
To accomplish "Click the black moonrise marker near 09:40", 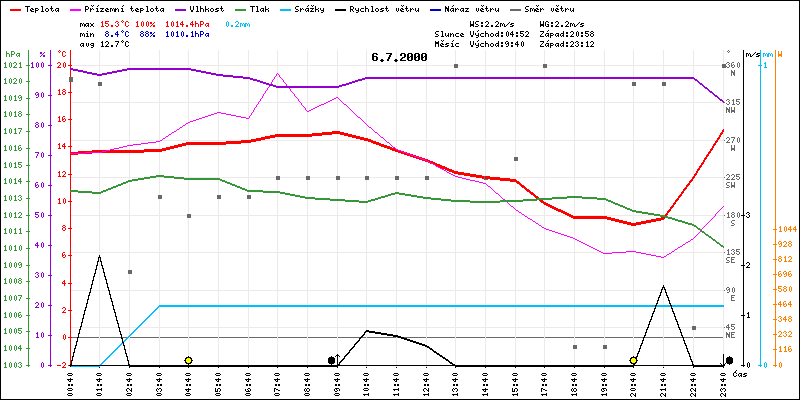I will pos(332,360).
